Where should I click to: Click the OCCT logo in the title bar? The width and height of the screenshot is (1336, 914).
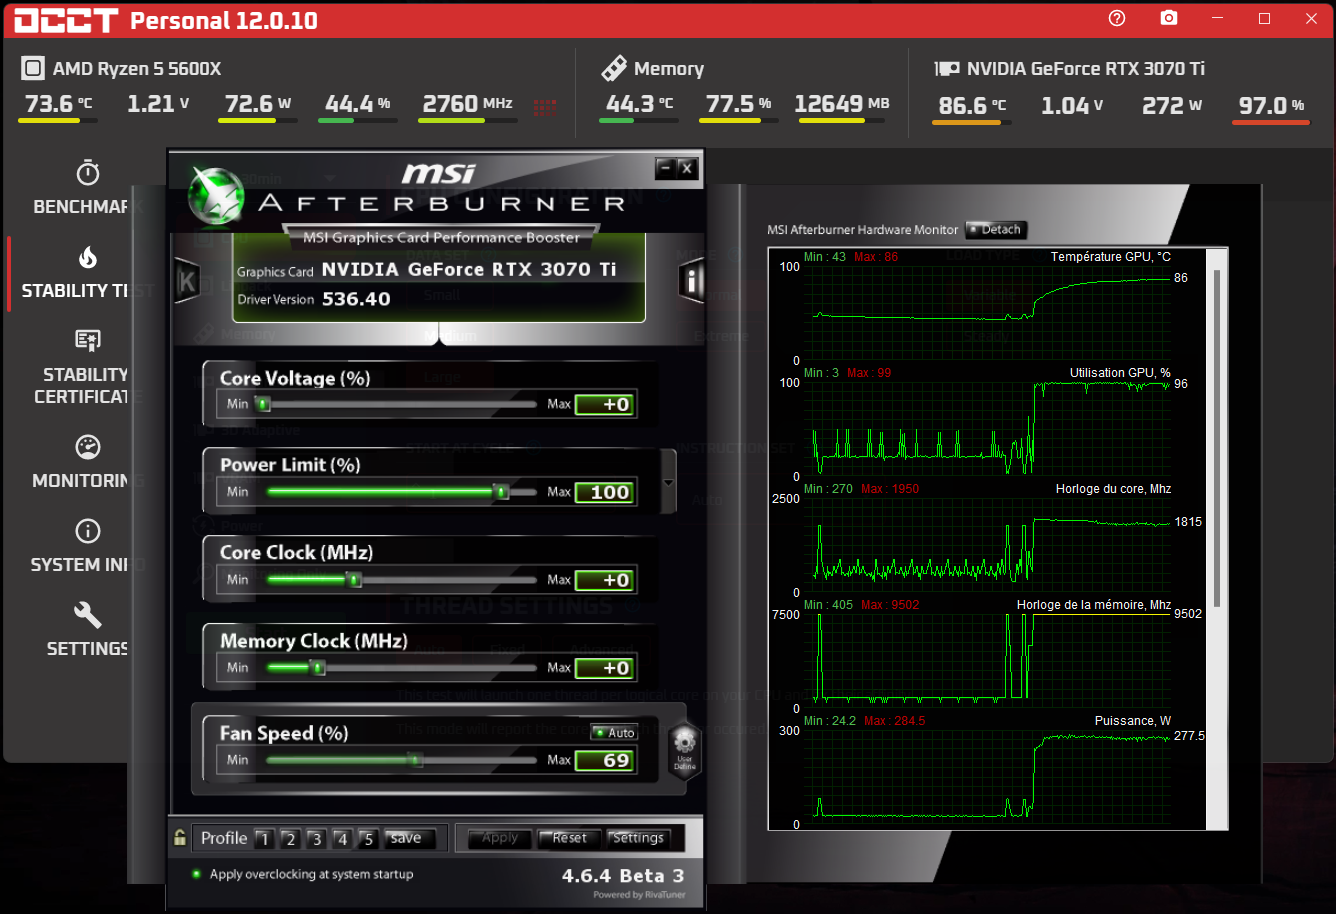click(66, 20)
